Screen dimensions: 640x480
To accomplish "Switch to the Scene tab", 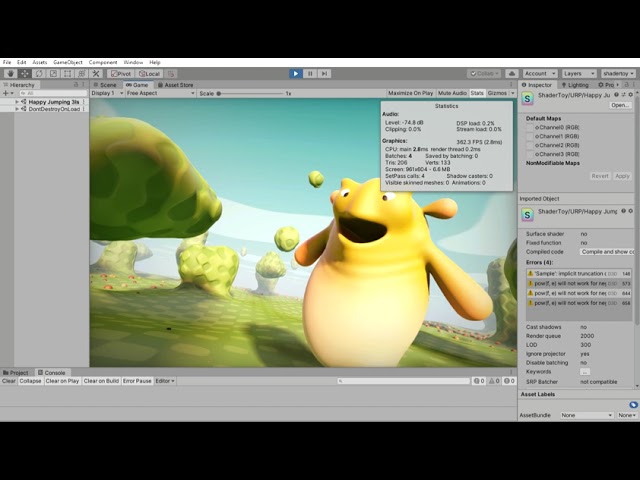I will 105,85.
